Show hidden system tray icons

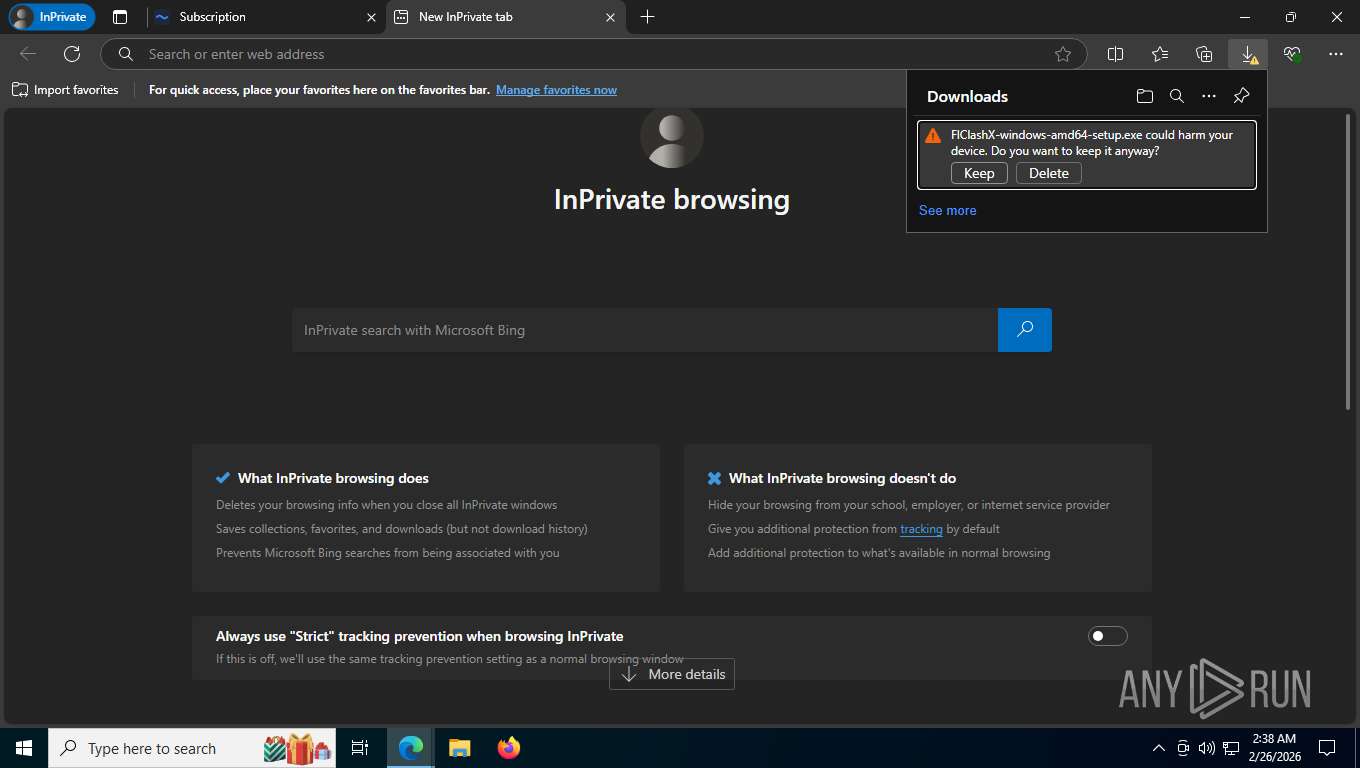[1159, 748]
